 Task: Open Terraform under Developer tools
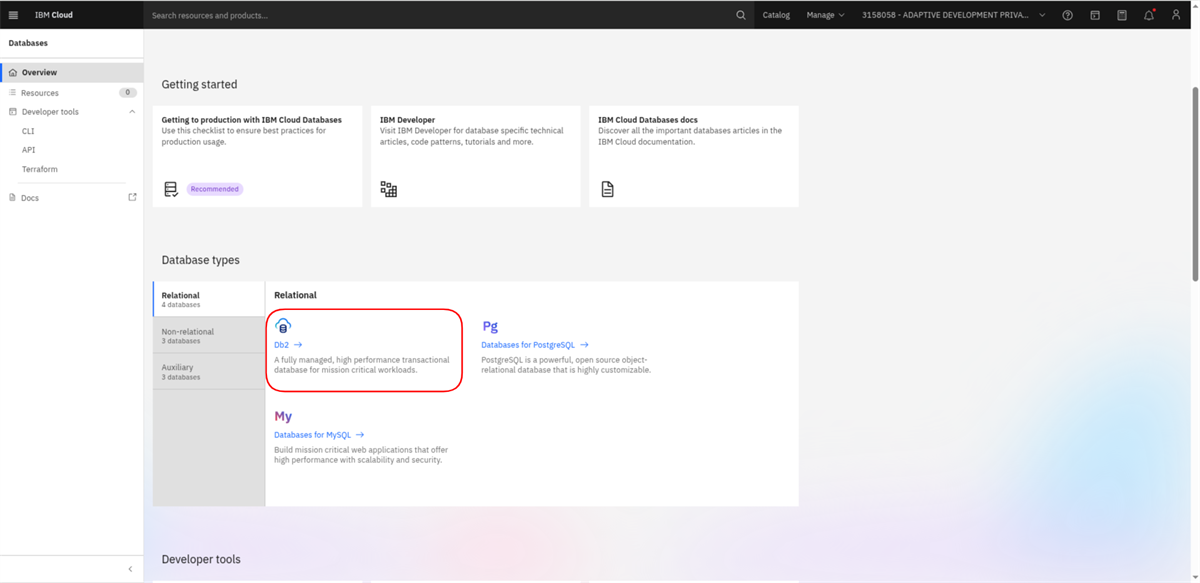point(40,169)
